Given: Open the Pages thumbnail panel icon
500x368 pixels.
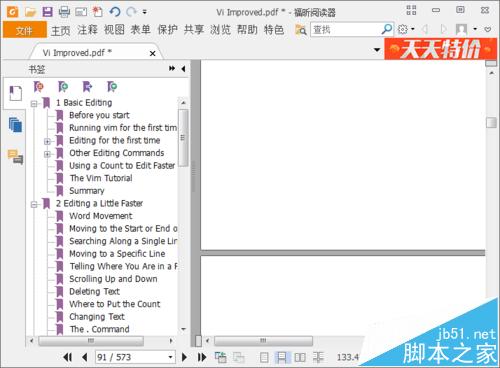Looking at the screenshot, I should 15,125.
